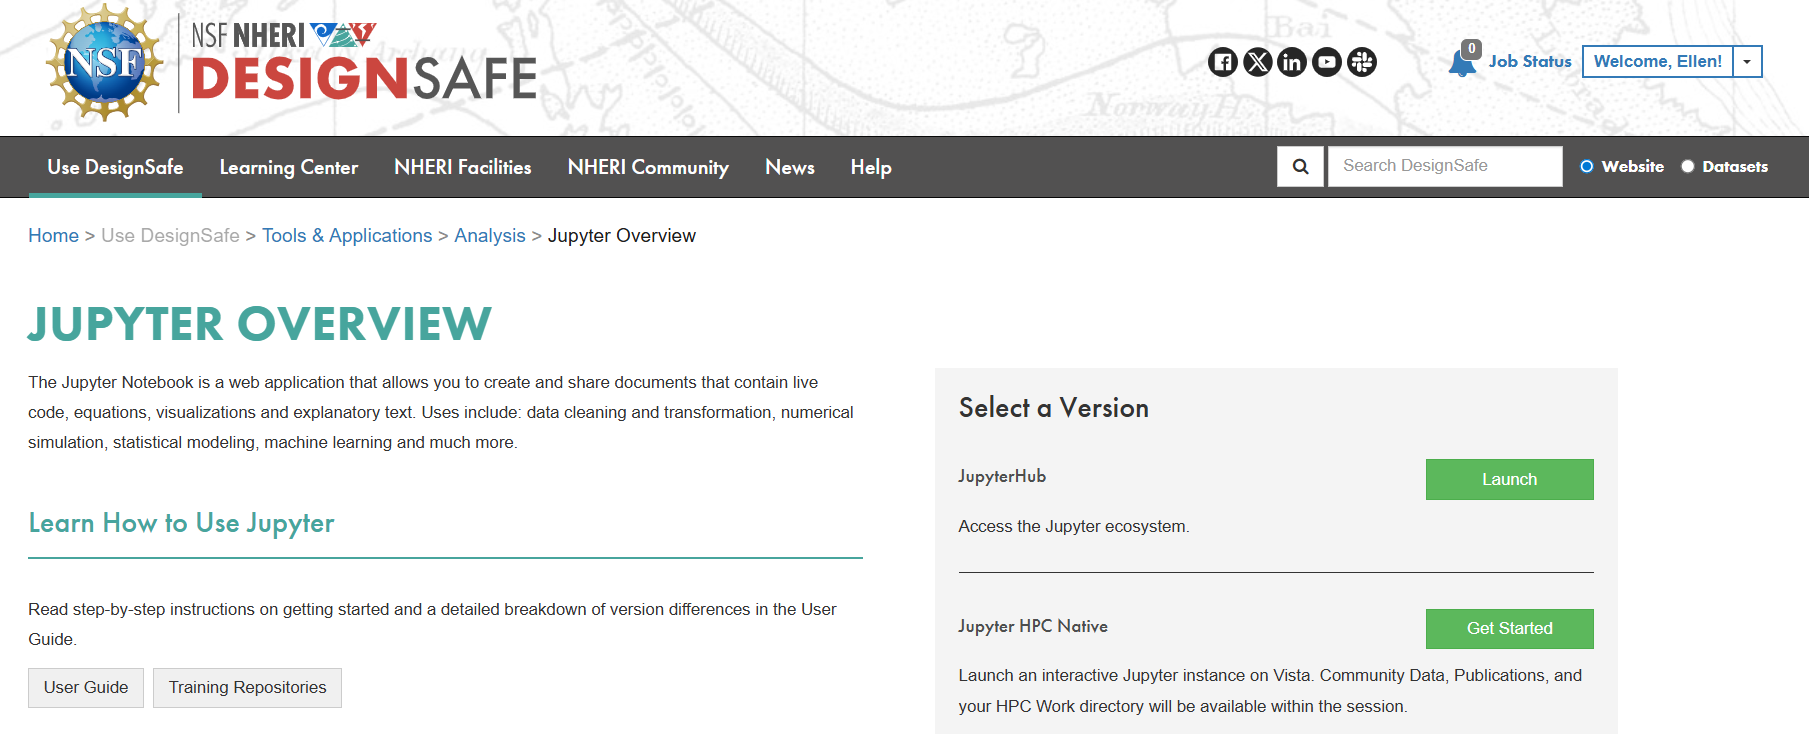1809x734 pixels.
Task: Open the LinkedIn social icon
Action: coord(1292,62)
